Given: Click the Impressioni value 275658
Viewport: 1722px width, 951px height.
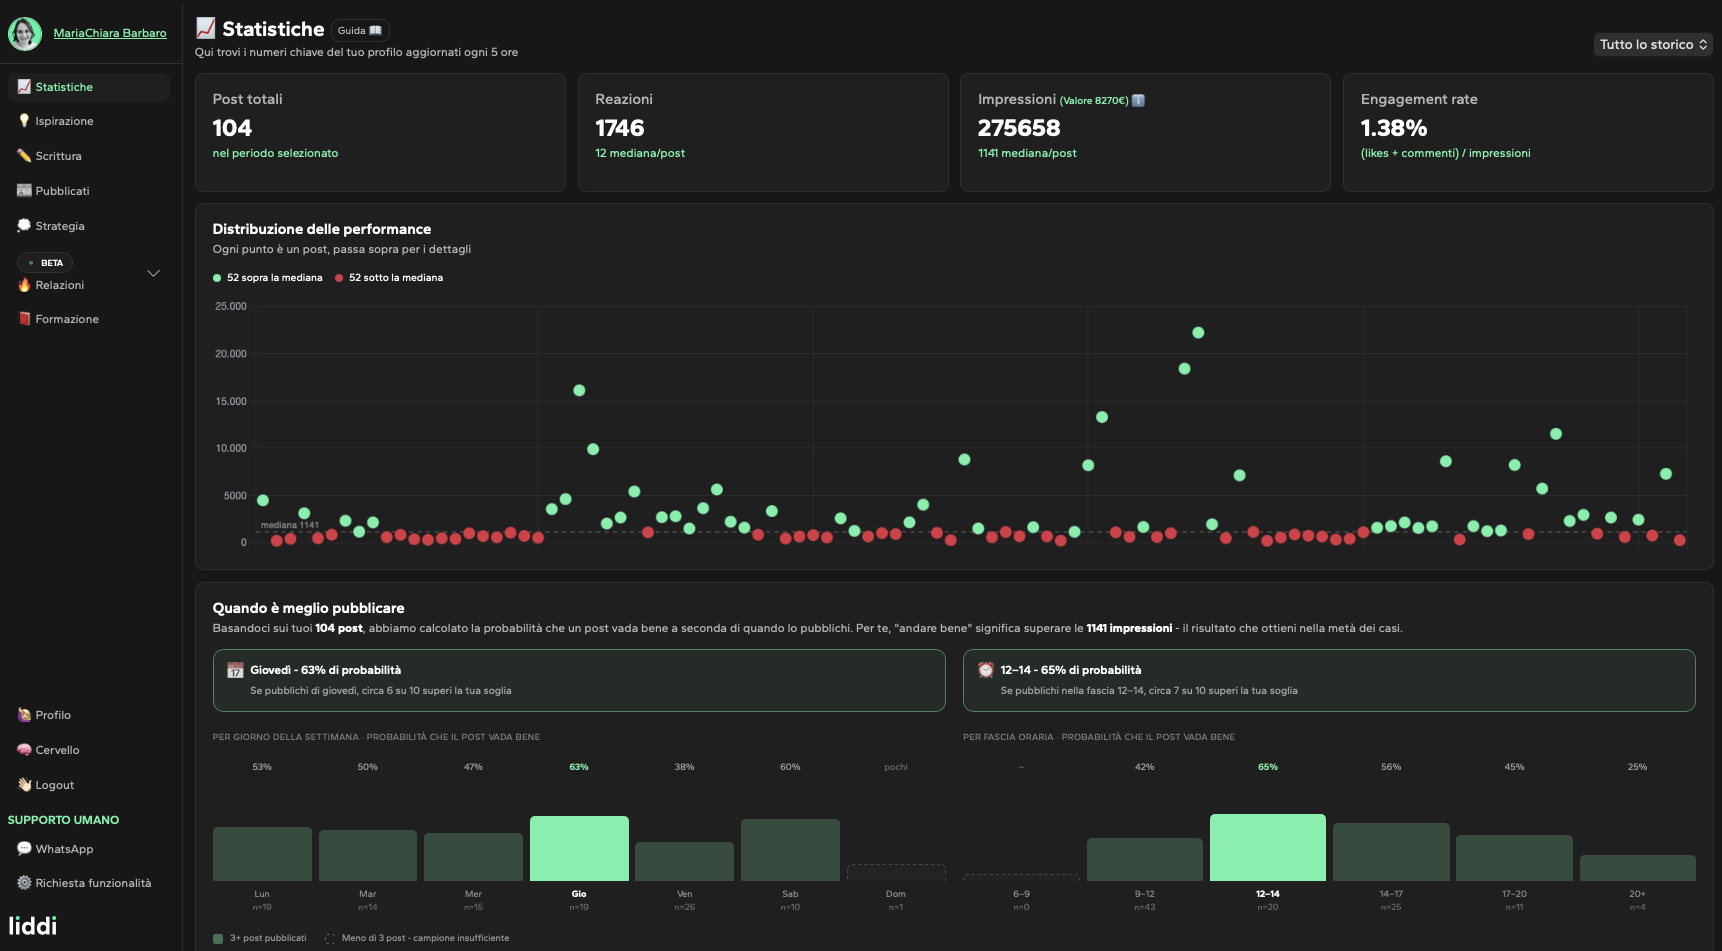Looking at the screenshot, I should pos(1019,128).
